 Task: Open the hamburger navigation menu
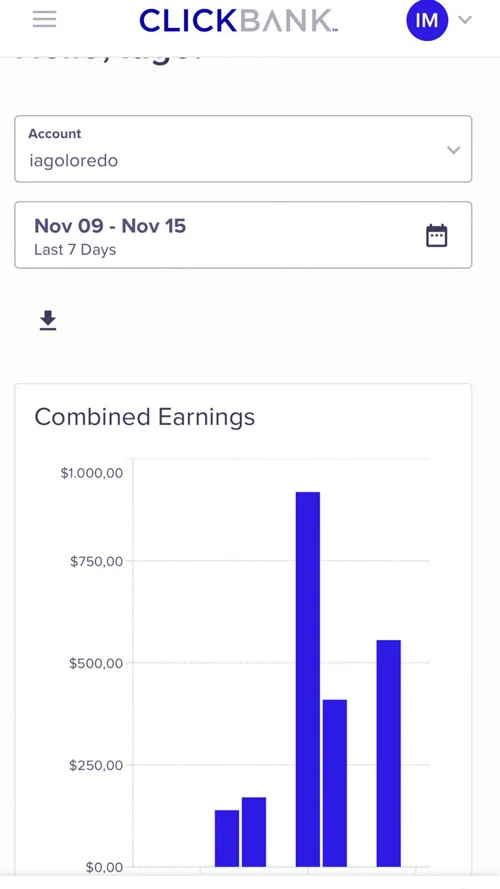(x=44, y=20)
